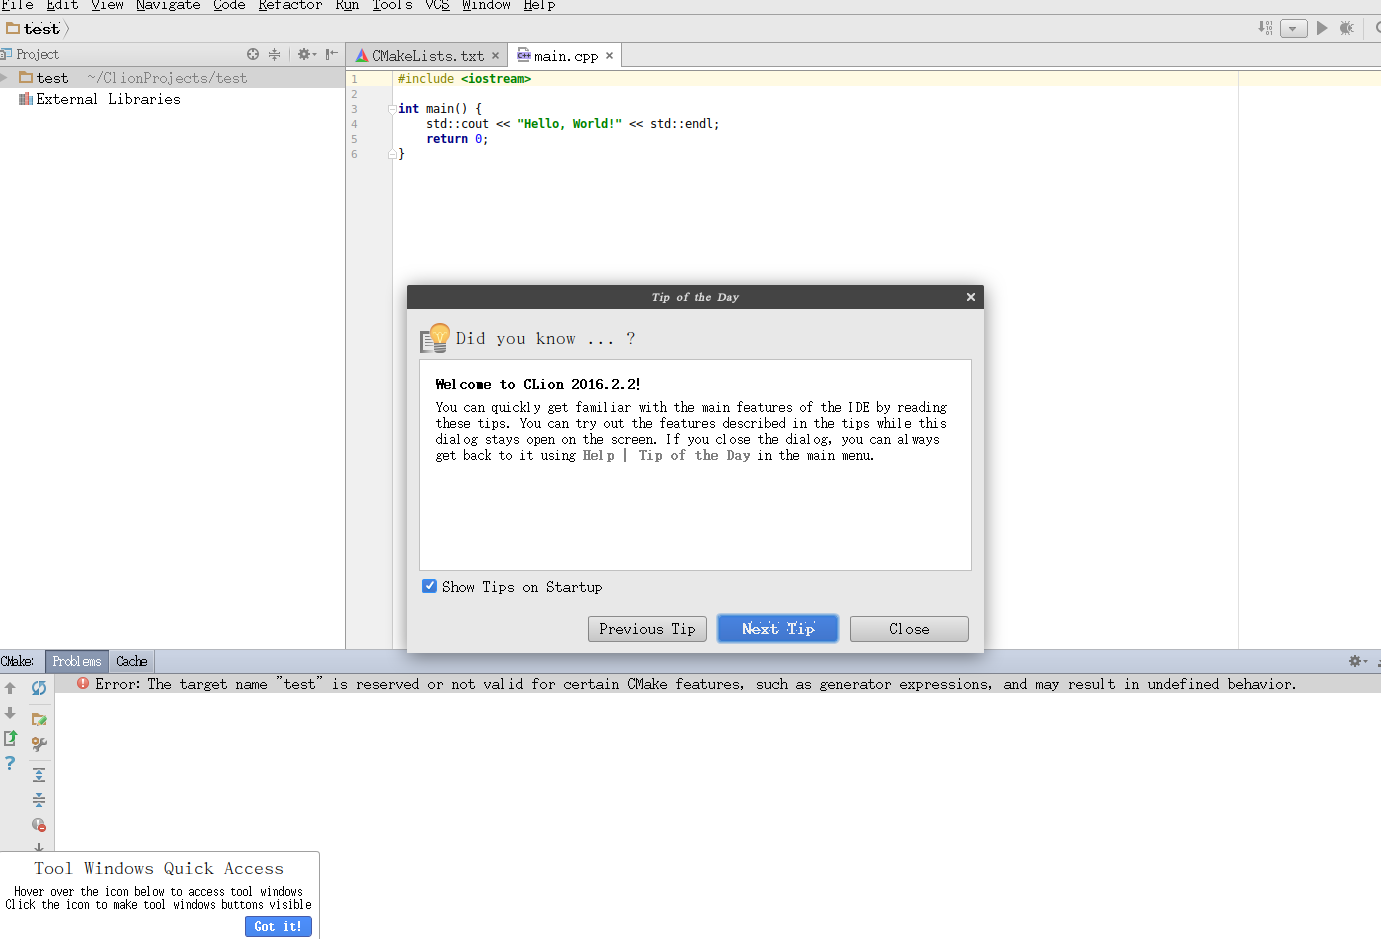Screen dimensions: 1381x939
Task: Click the Help link in the tip text
Action: pos(599,455)
